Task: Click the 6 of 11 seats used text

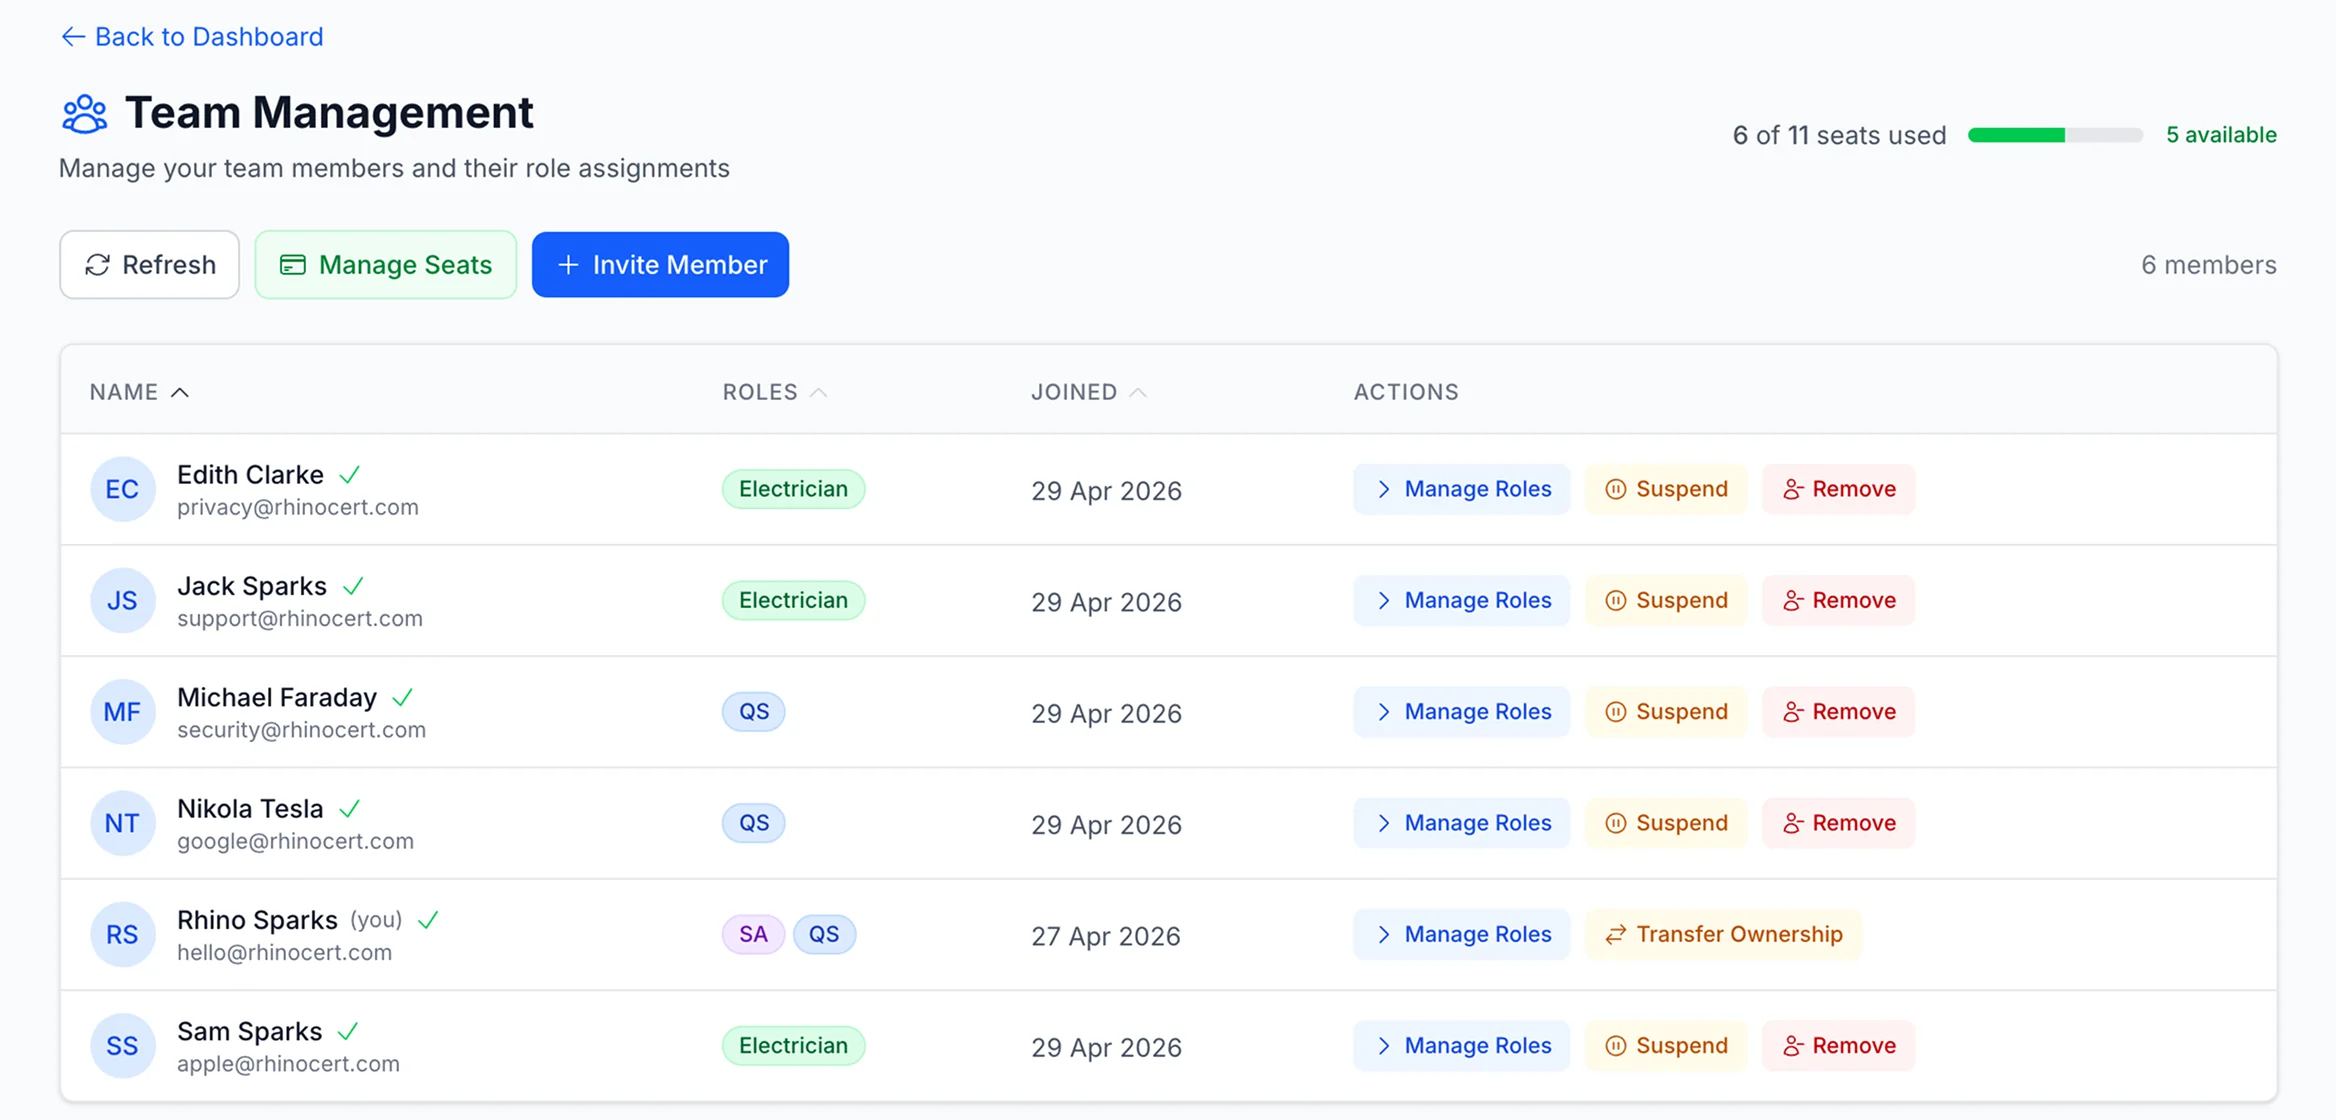Action: 1839,135
